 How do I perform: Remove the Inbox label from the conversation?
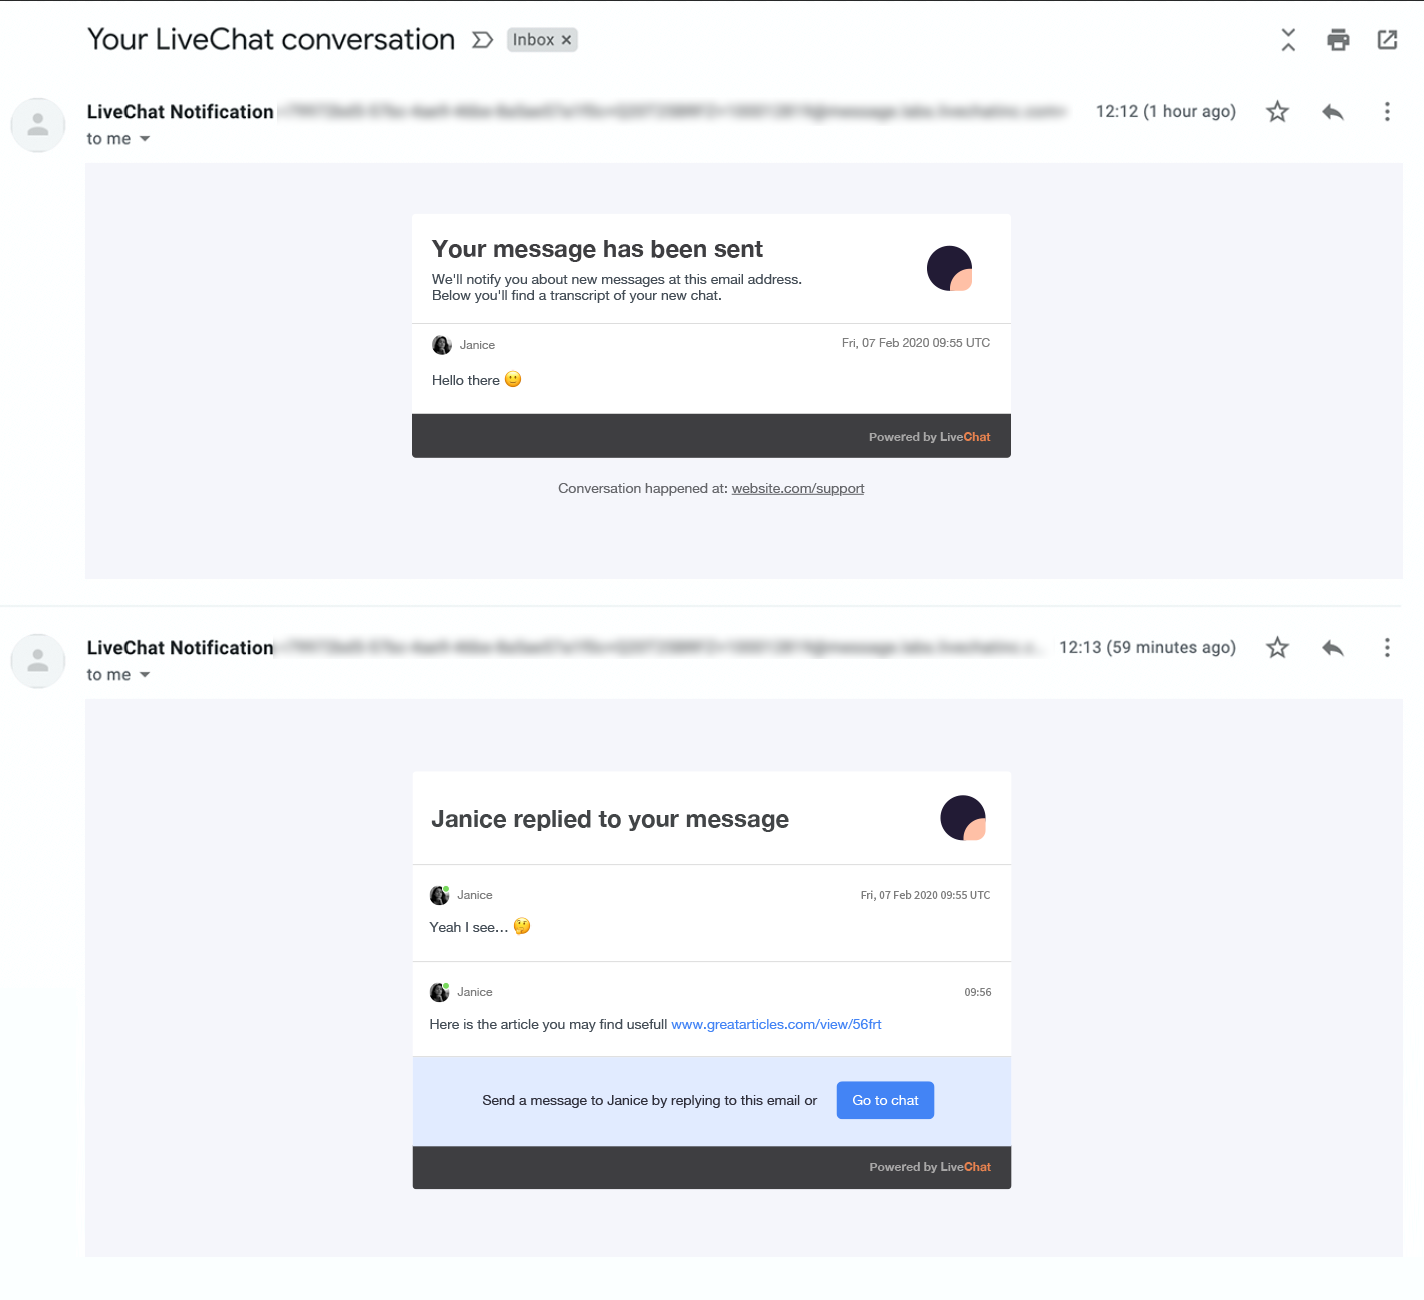(x=566, y=39)
